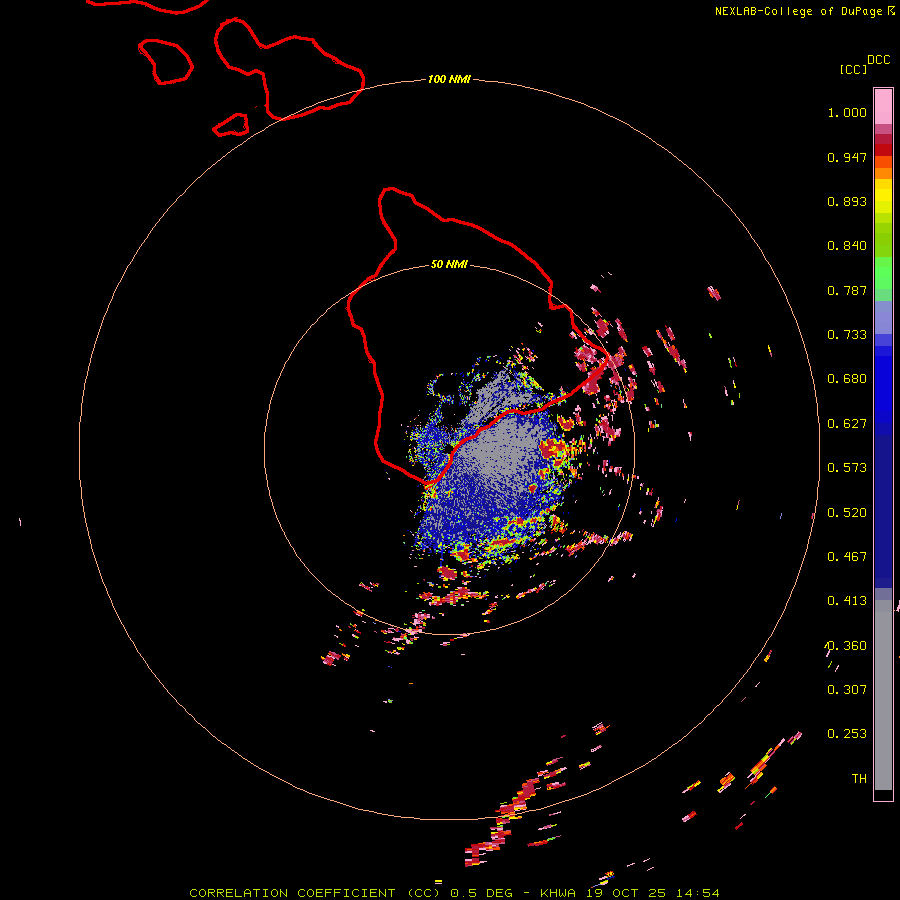The width and height of the screenshot is (900, 900).
Task: Click the TH threshold label on the scale
Action: 859,779
